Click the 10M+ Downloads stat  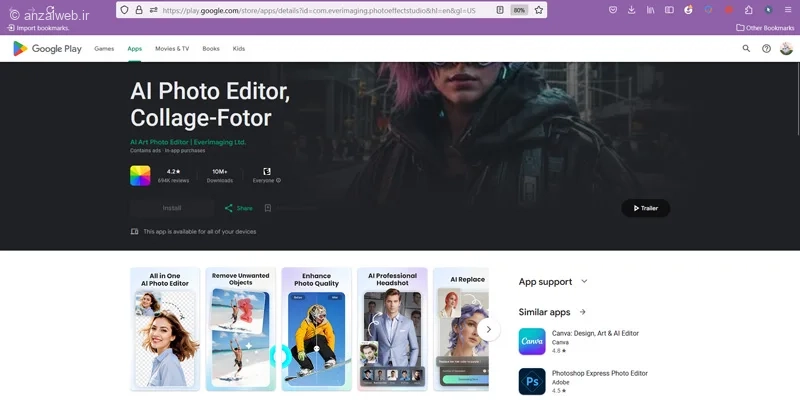tap(220, 176)
